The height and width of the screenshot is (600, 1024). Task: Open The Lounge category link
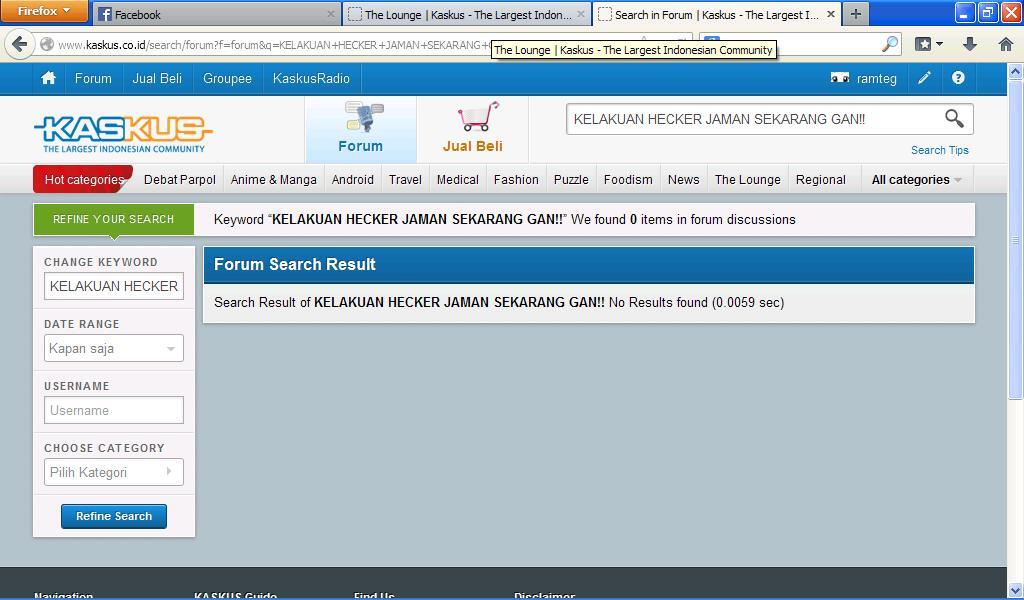pos(748,180)
